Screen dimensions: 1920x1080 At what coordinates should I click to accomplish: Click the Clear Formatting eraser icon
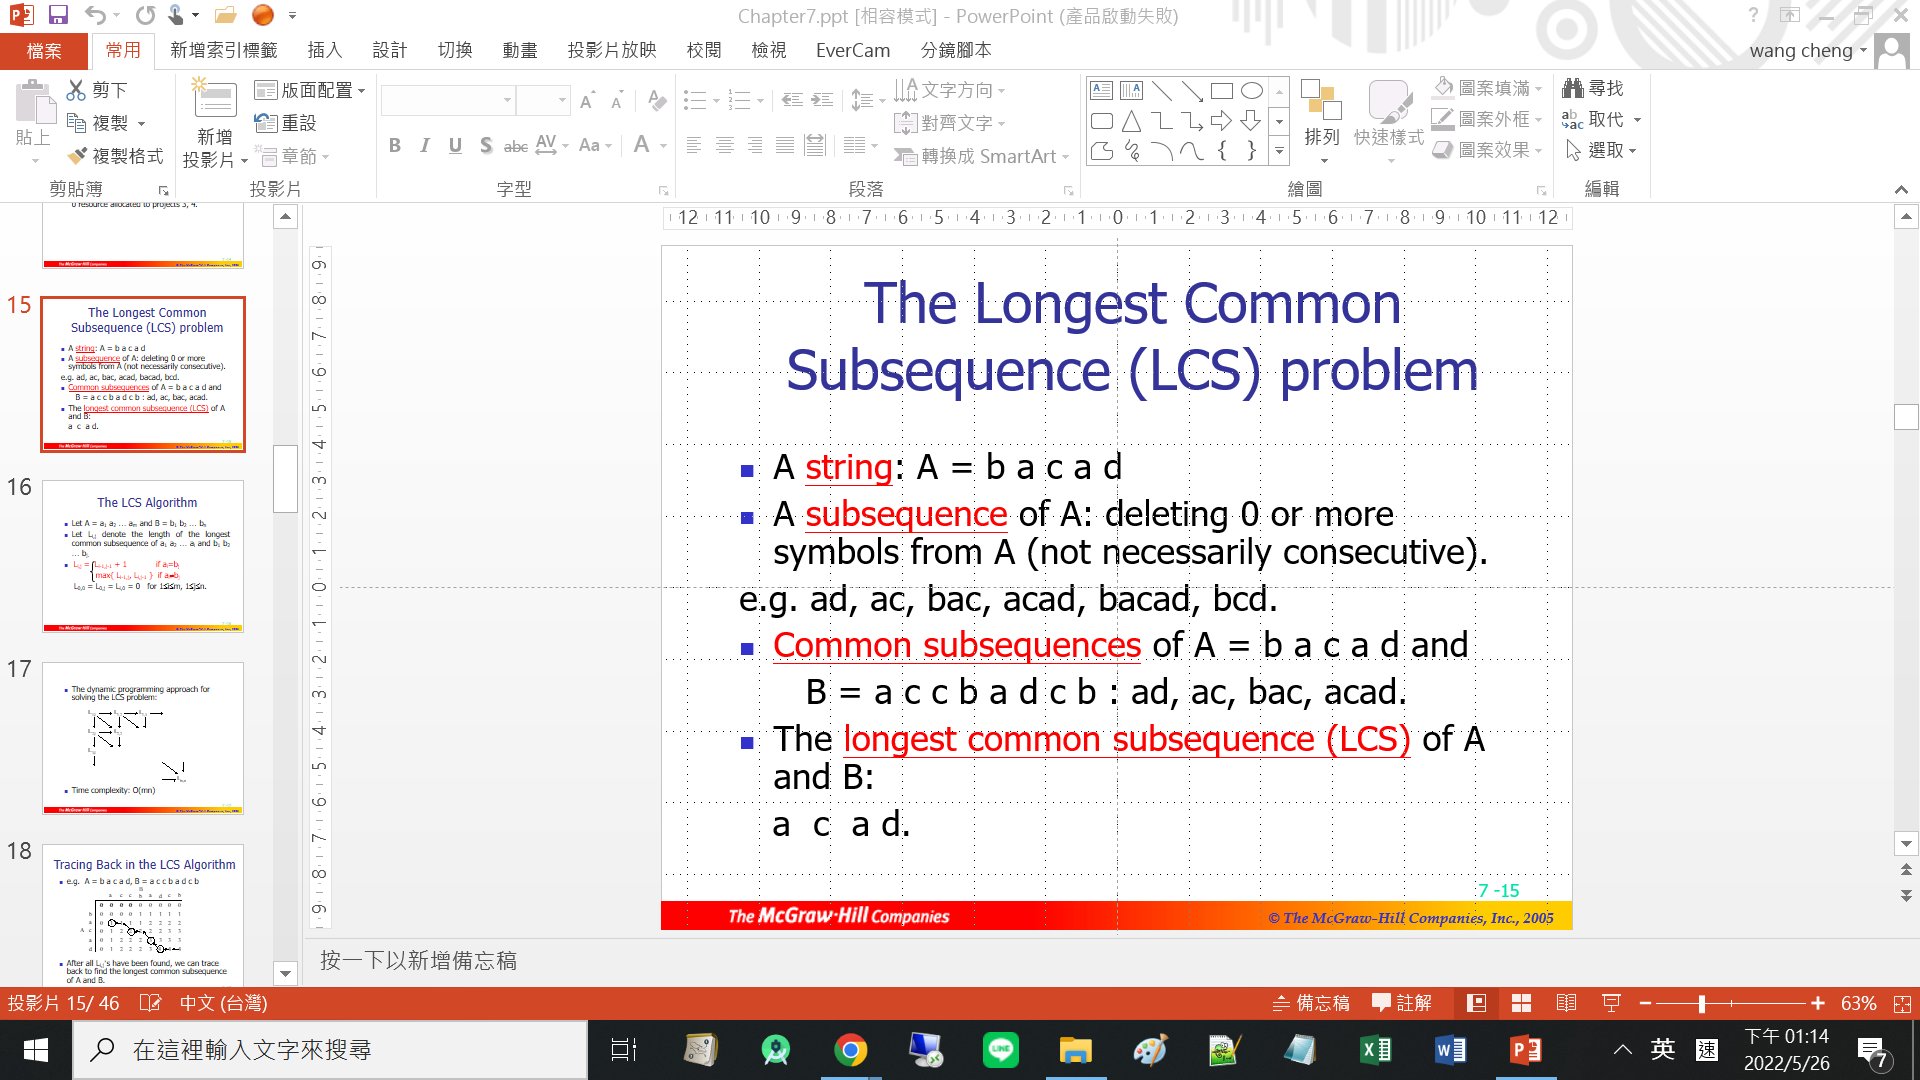657,100
